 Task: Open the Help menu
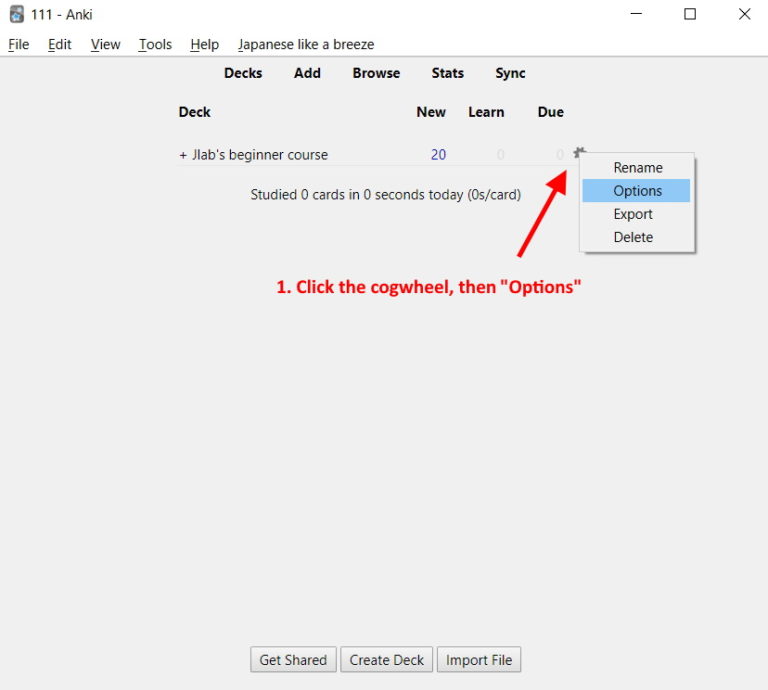pos(204,44)
